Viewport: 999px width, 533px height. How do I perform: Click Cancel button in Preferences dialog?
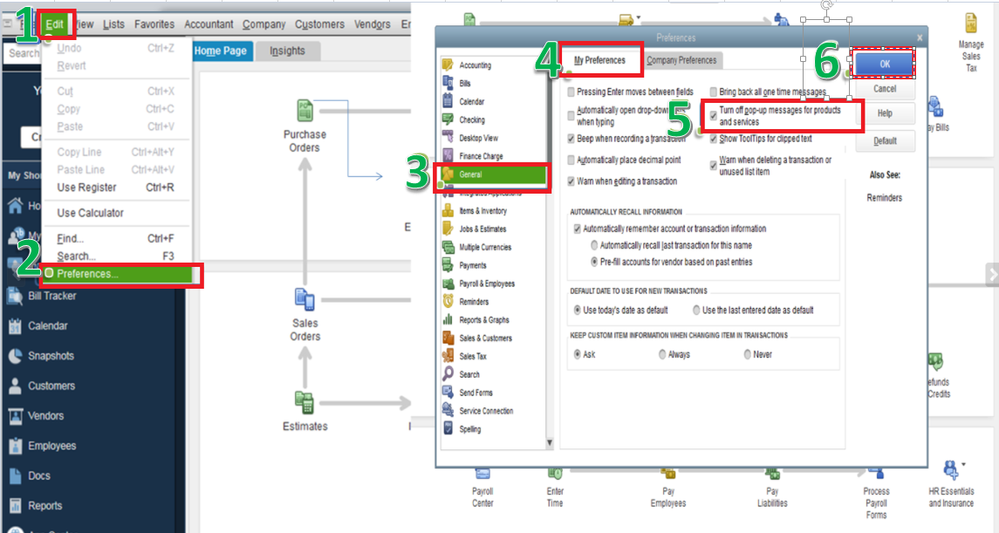pyautogui.click(x=884, y=89)
